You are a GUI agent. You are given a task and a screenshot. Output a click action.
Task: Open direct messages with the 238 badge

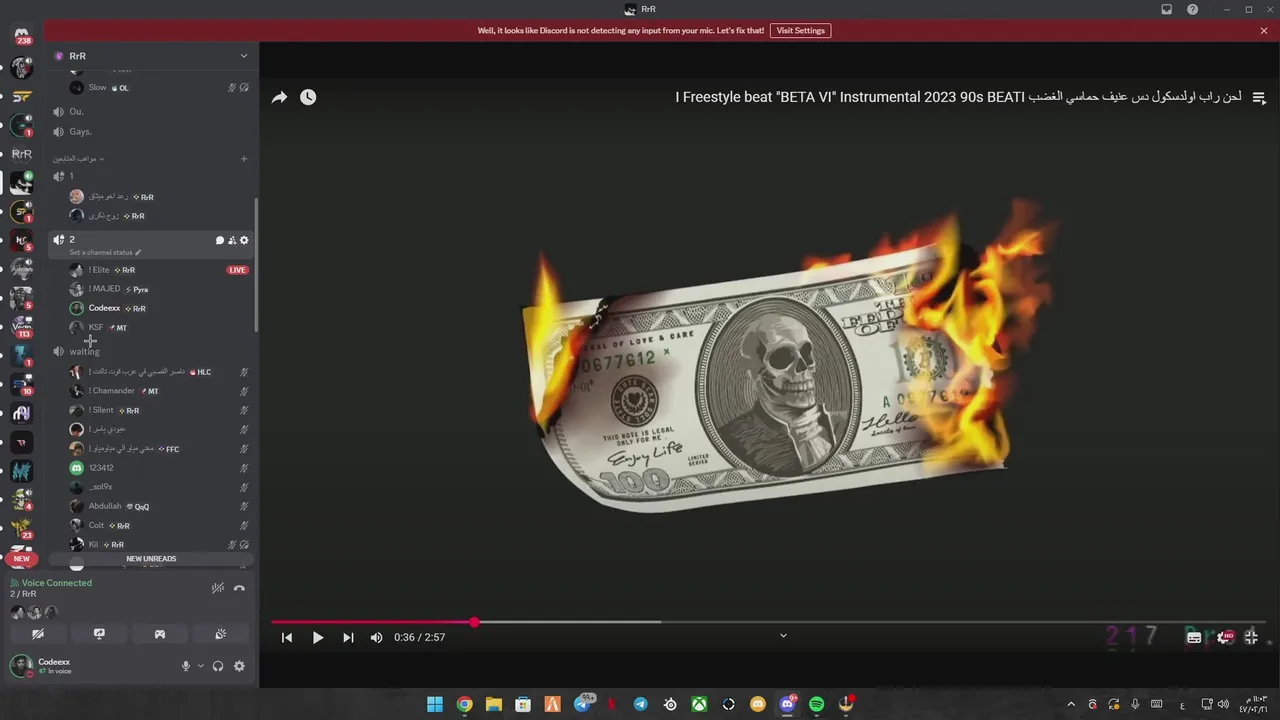[22, 37]
